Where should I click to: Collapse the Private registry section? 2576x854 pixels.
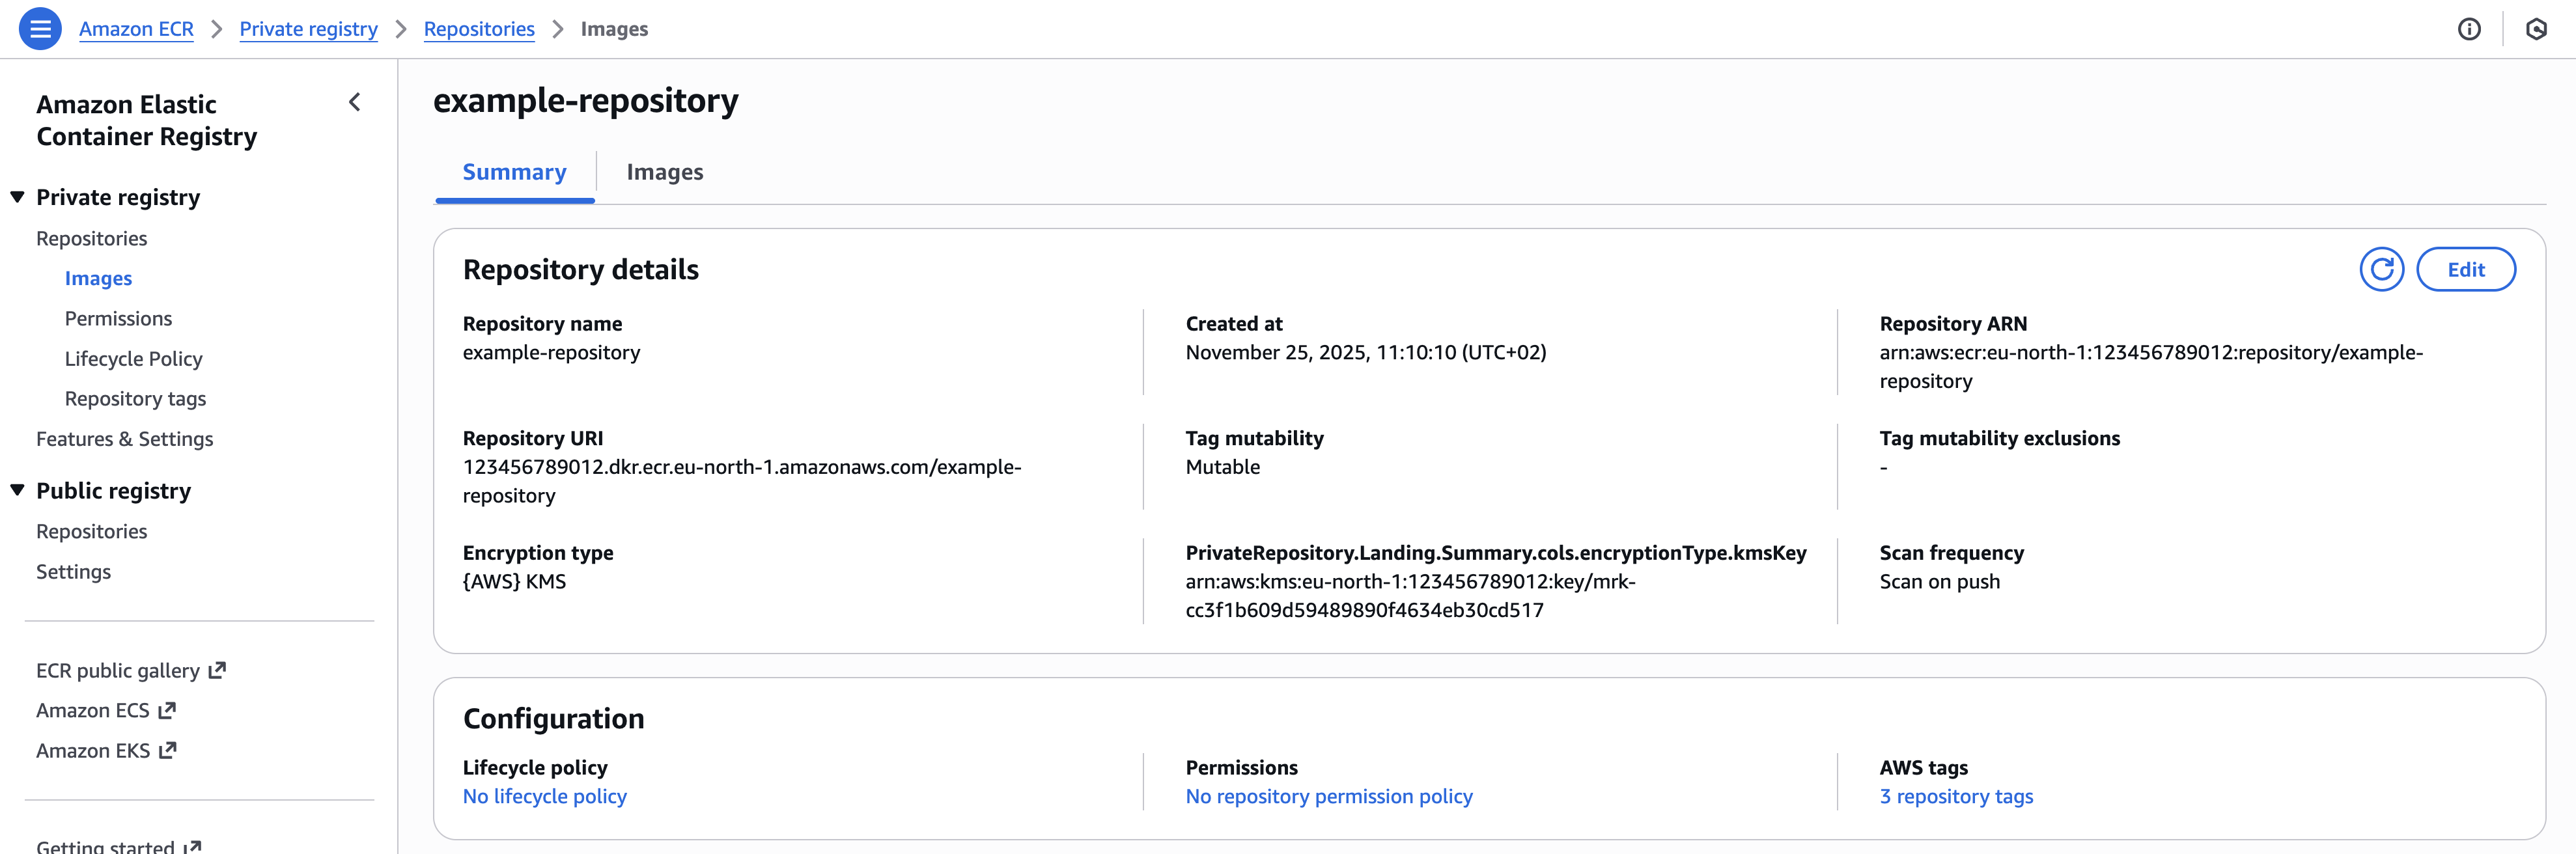click(x=18, y=197)
